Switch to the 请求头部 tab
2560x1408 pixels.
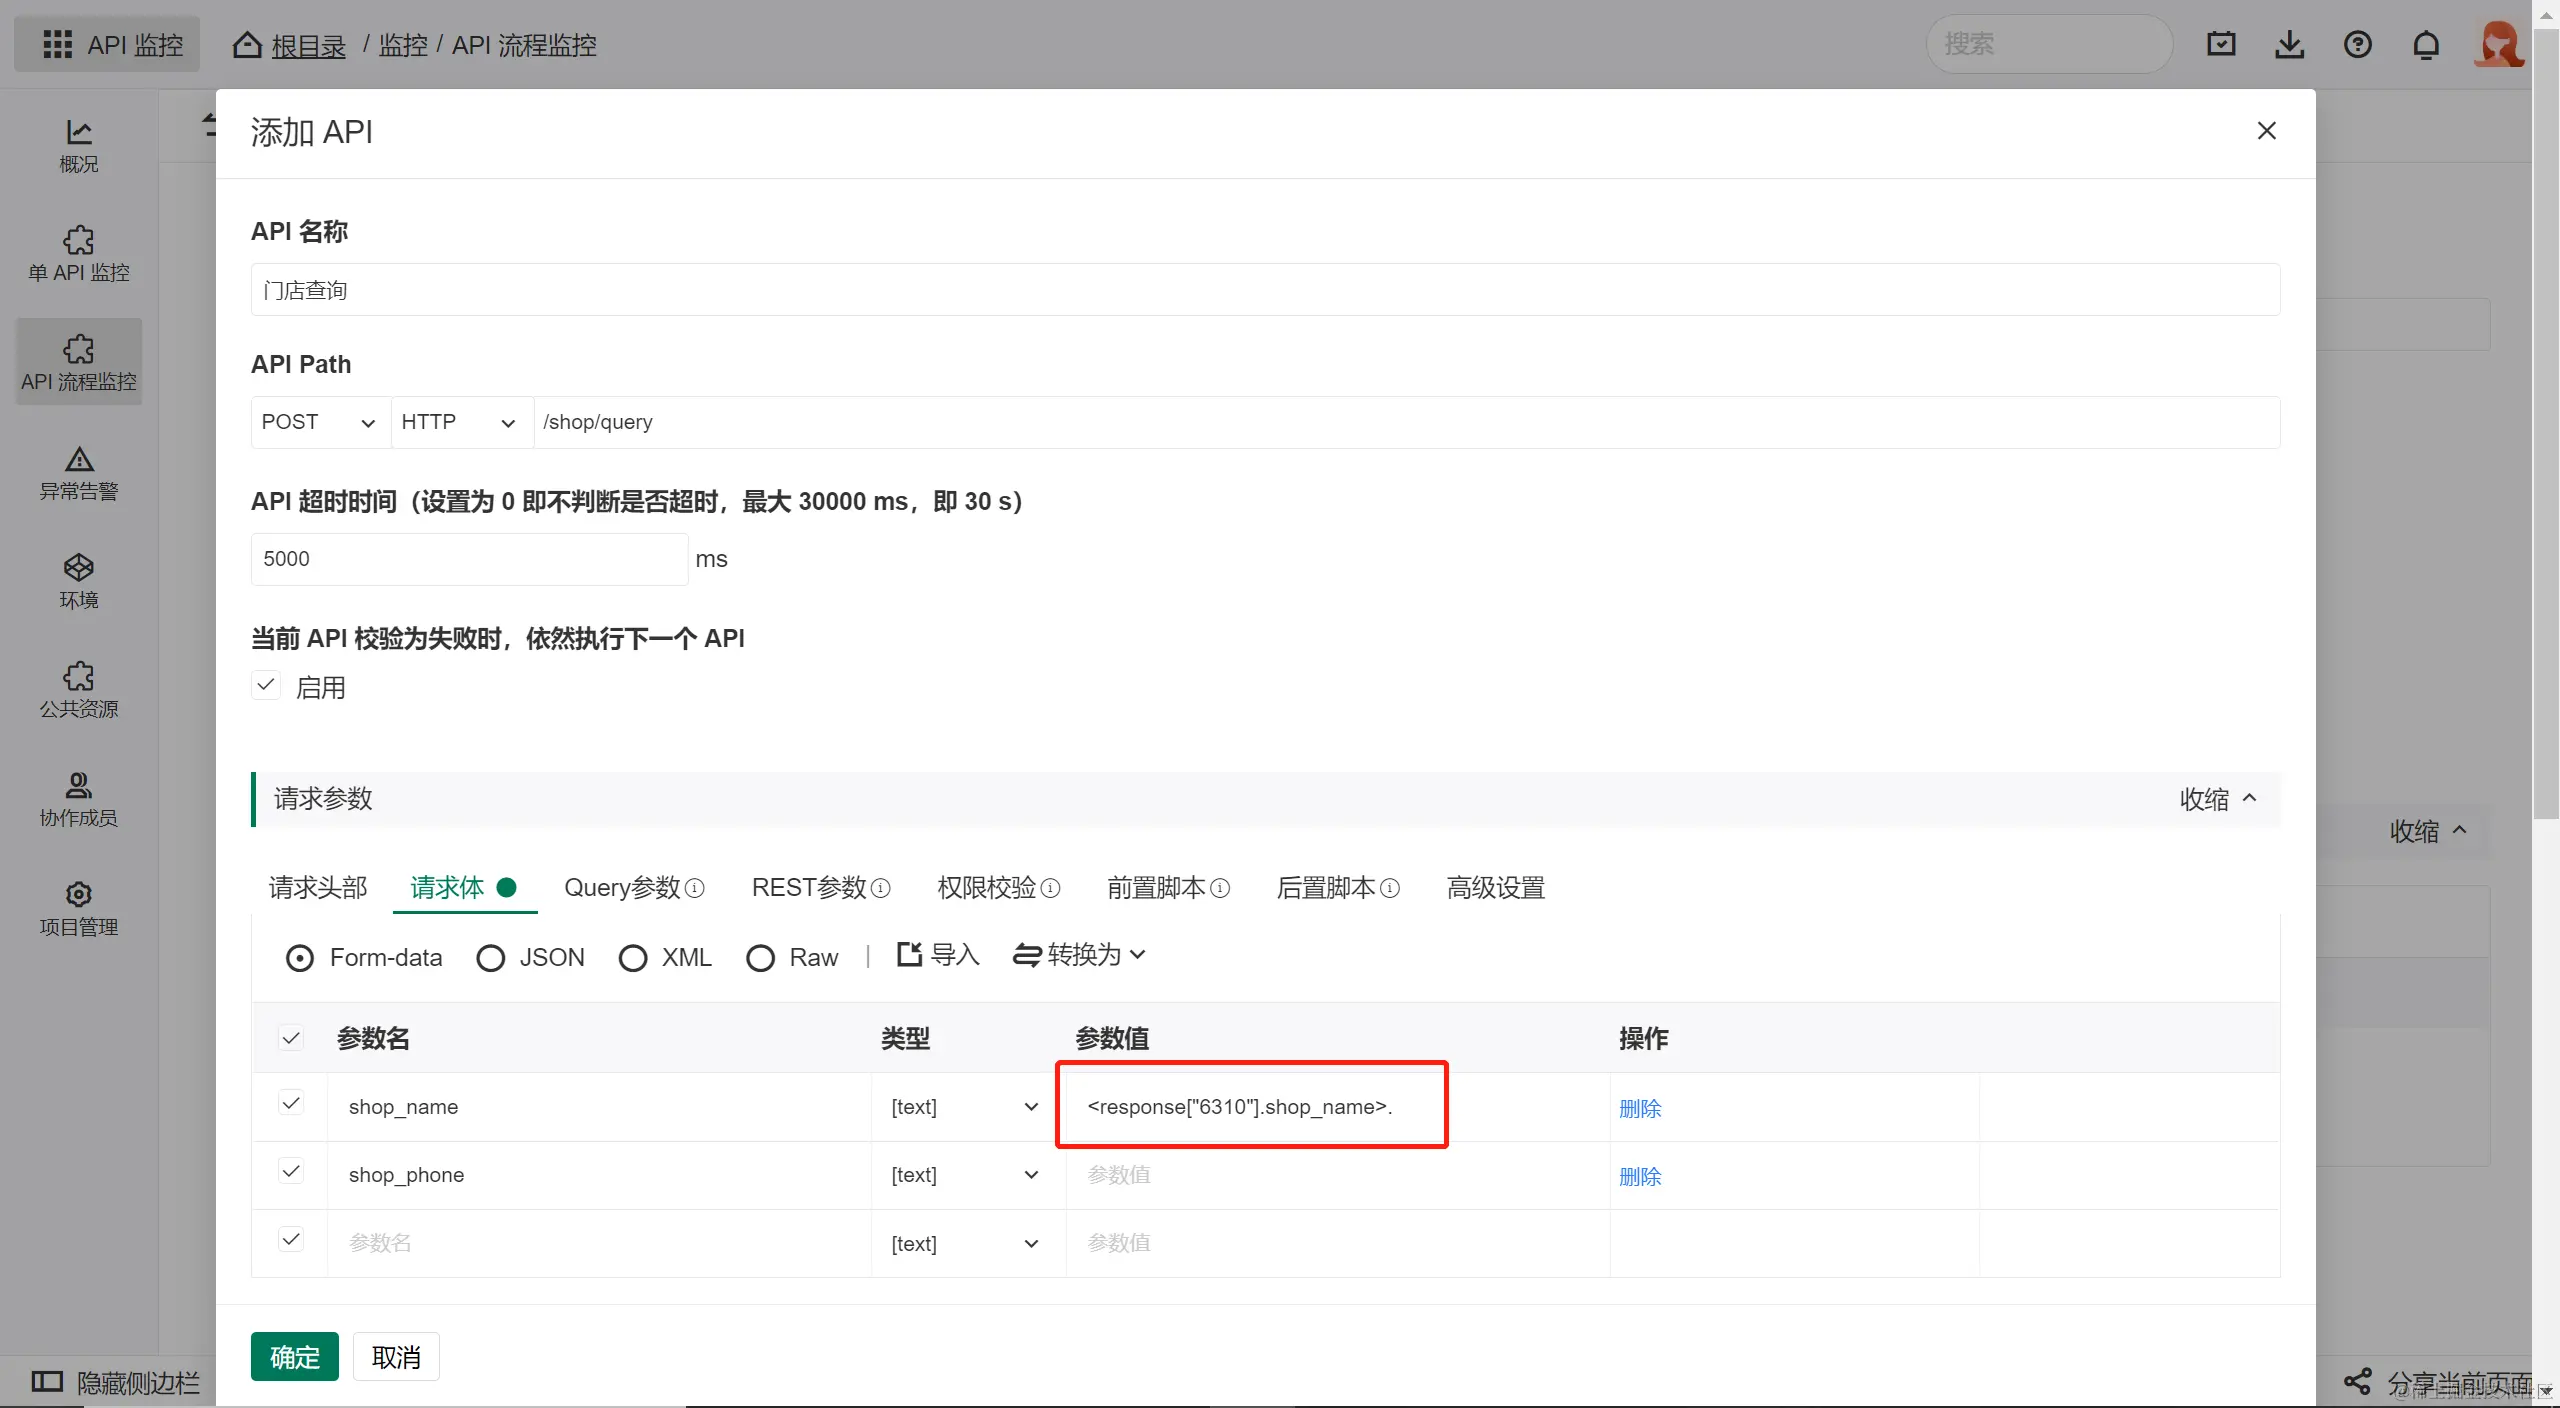pyautogui.click(x=318, y=888)
